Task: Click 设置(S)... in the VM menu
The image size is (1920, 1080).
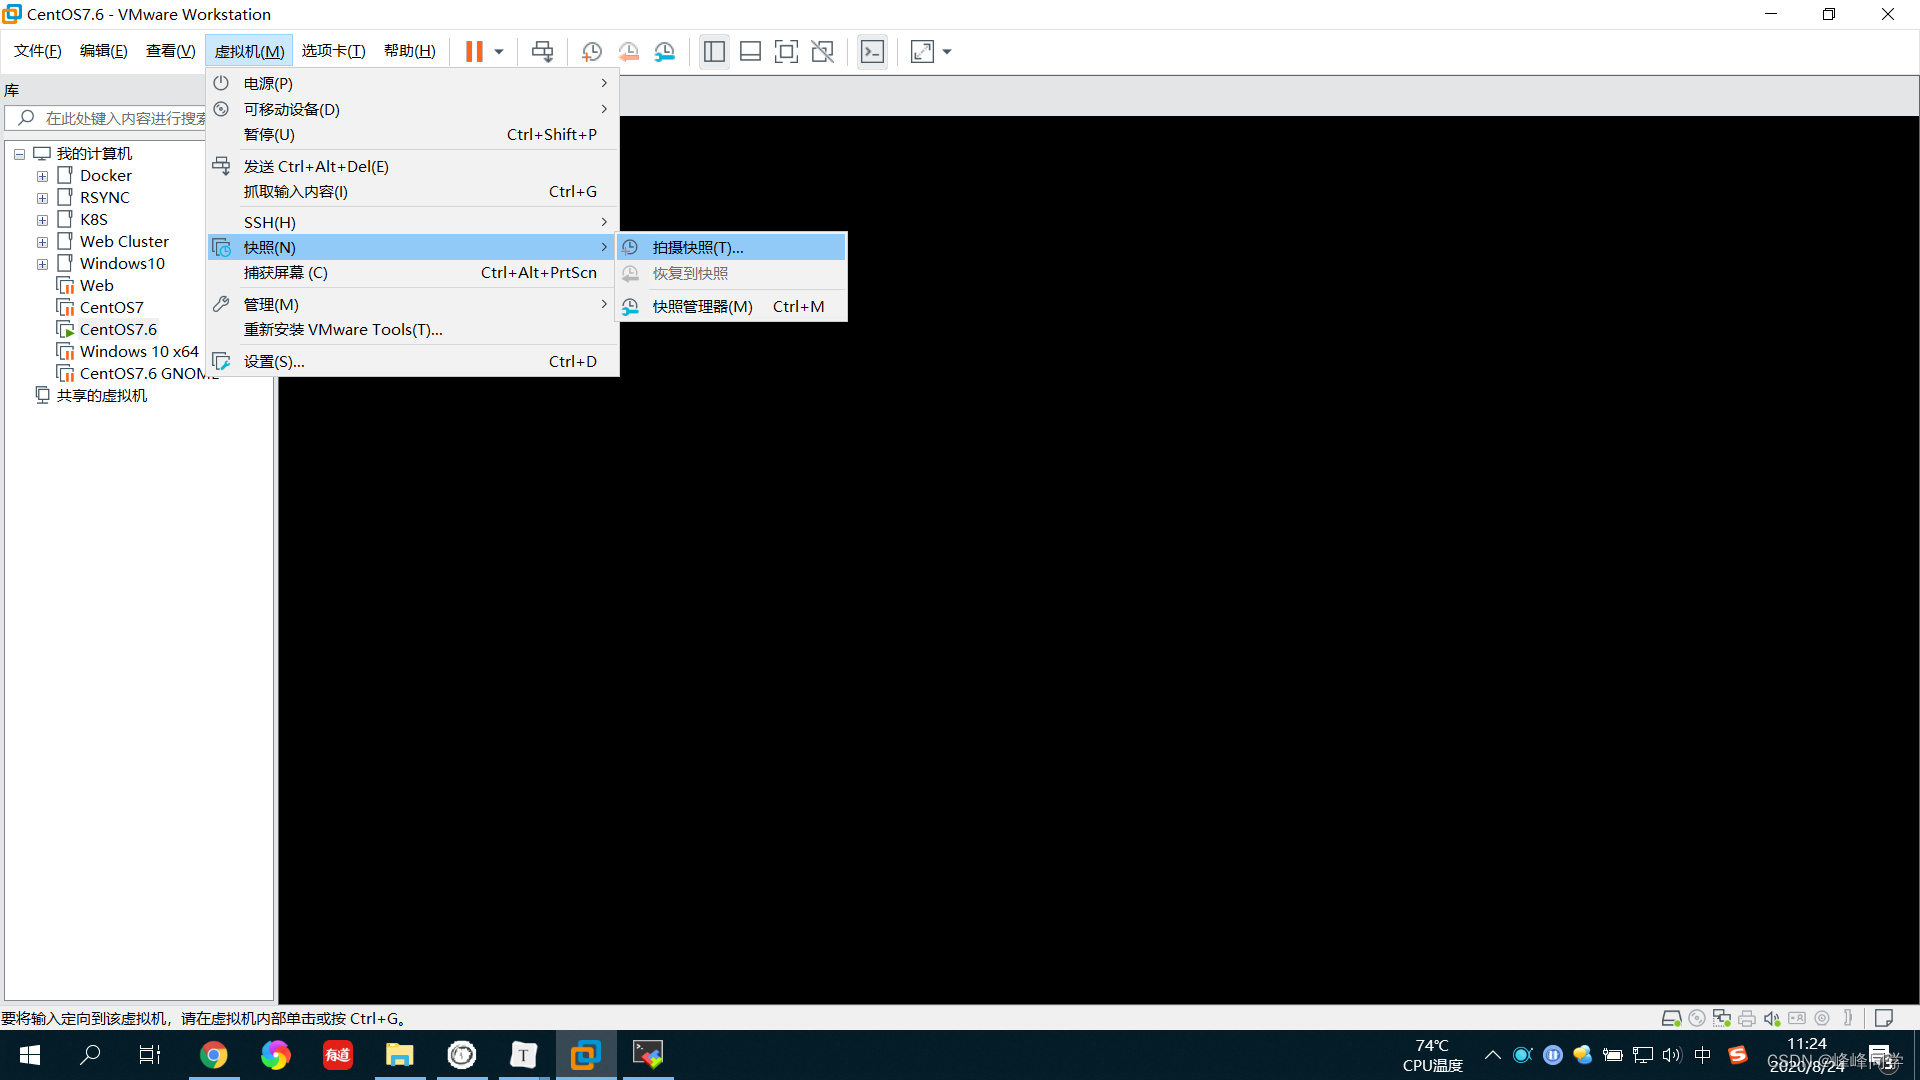Action: 274,361
